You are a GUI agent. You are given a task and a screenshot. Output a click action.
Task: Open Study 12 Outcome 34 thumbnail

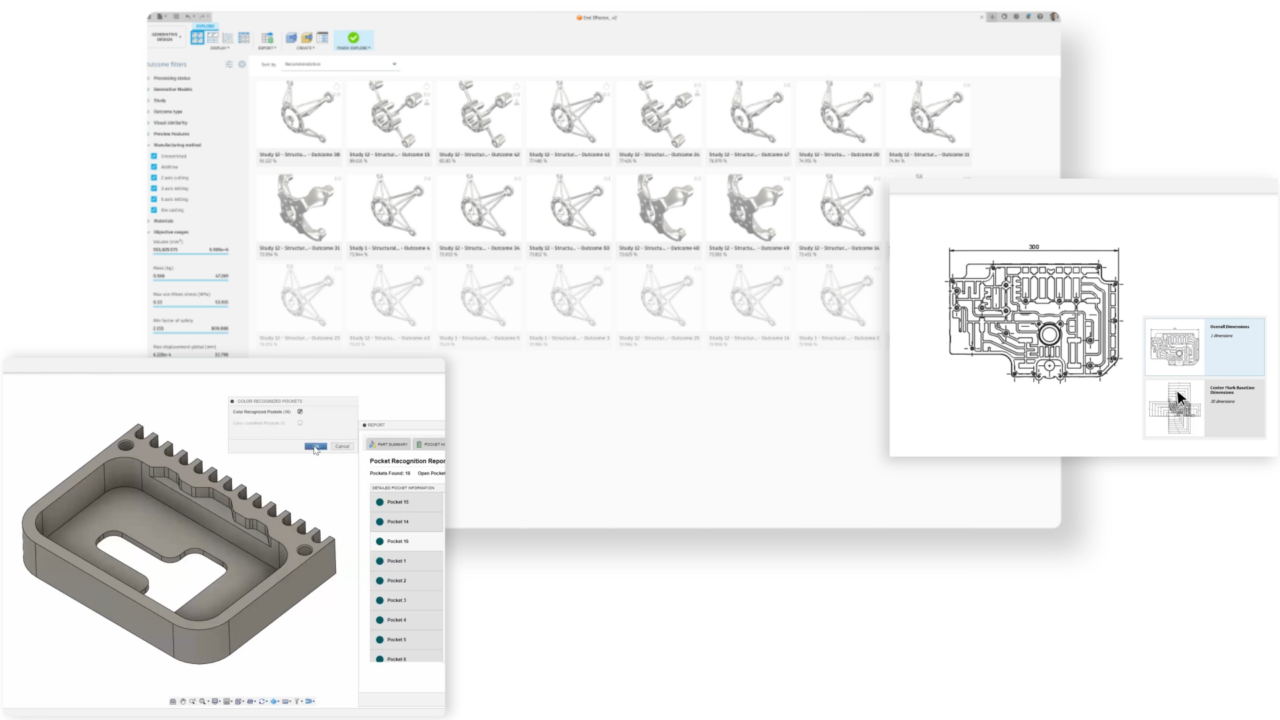480,208
